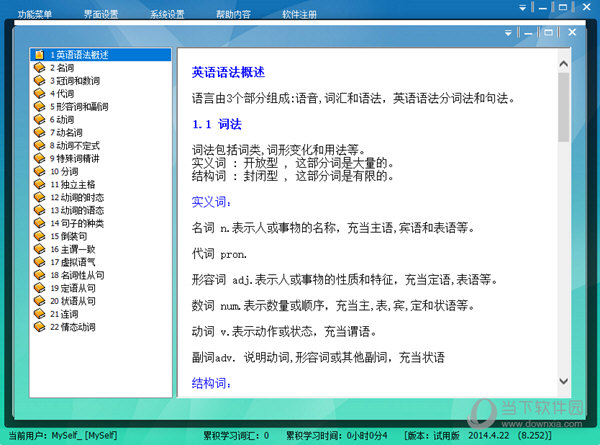Maximize the inner grammar window
The image size is (600, 445).
(548, 33)
